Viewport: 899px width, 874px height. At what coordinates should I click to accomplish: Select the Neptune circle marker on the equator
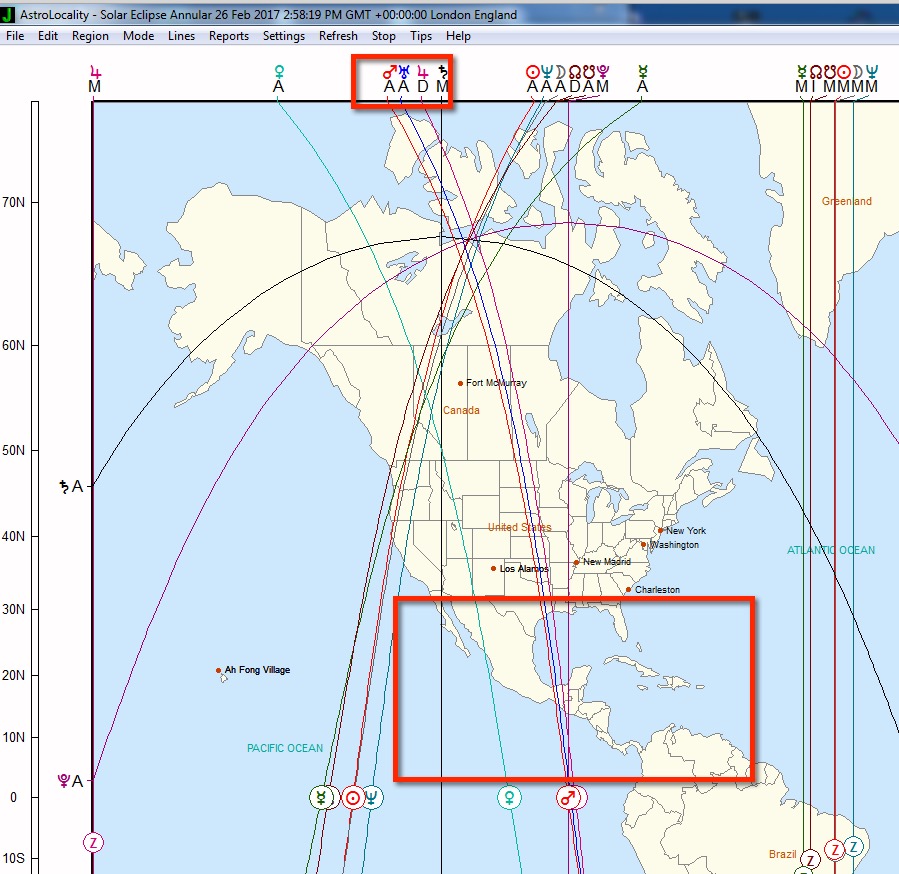point(372,797)
